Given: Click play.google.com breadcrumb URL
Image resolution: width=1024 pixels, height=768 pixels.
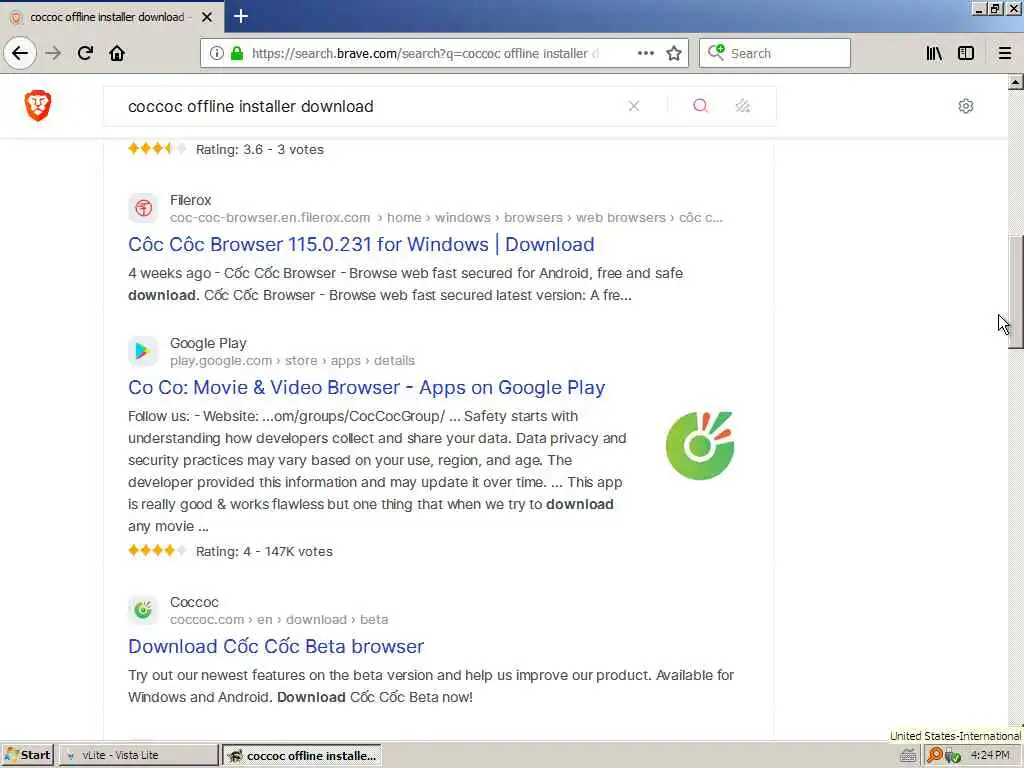Looking at the screenshot, I should click(292, 360).
